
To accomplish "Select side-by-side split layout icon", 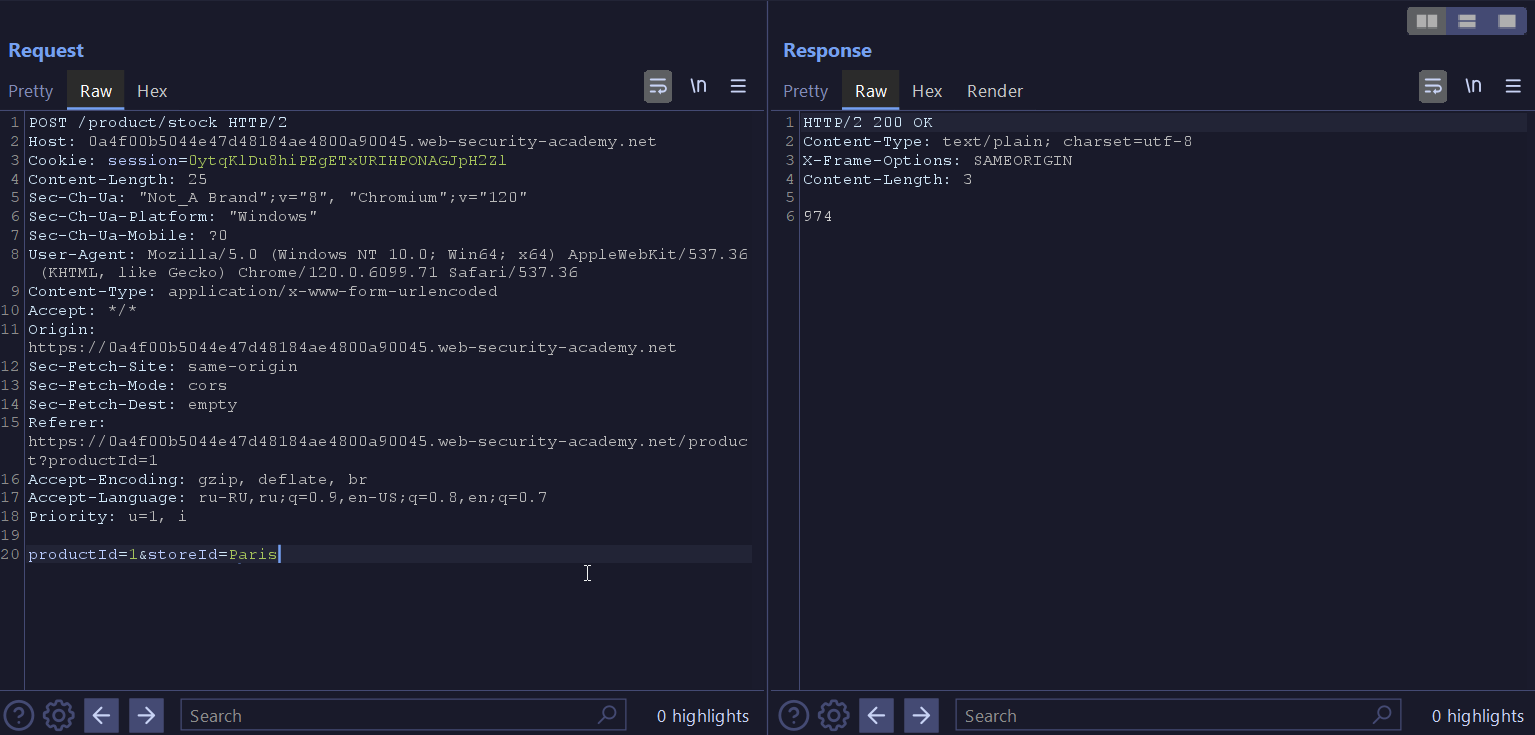I will click(x=1427, y=21).
